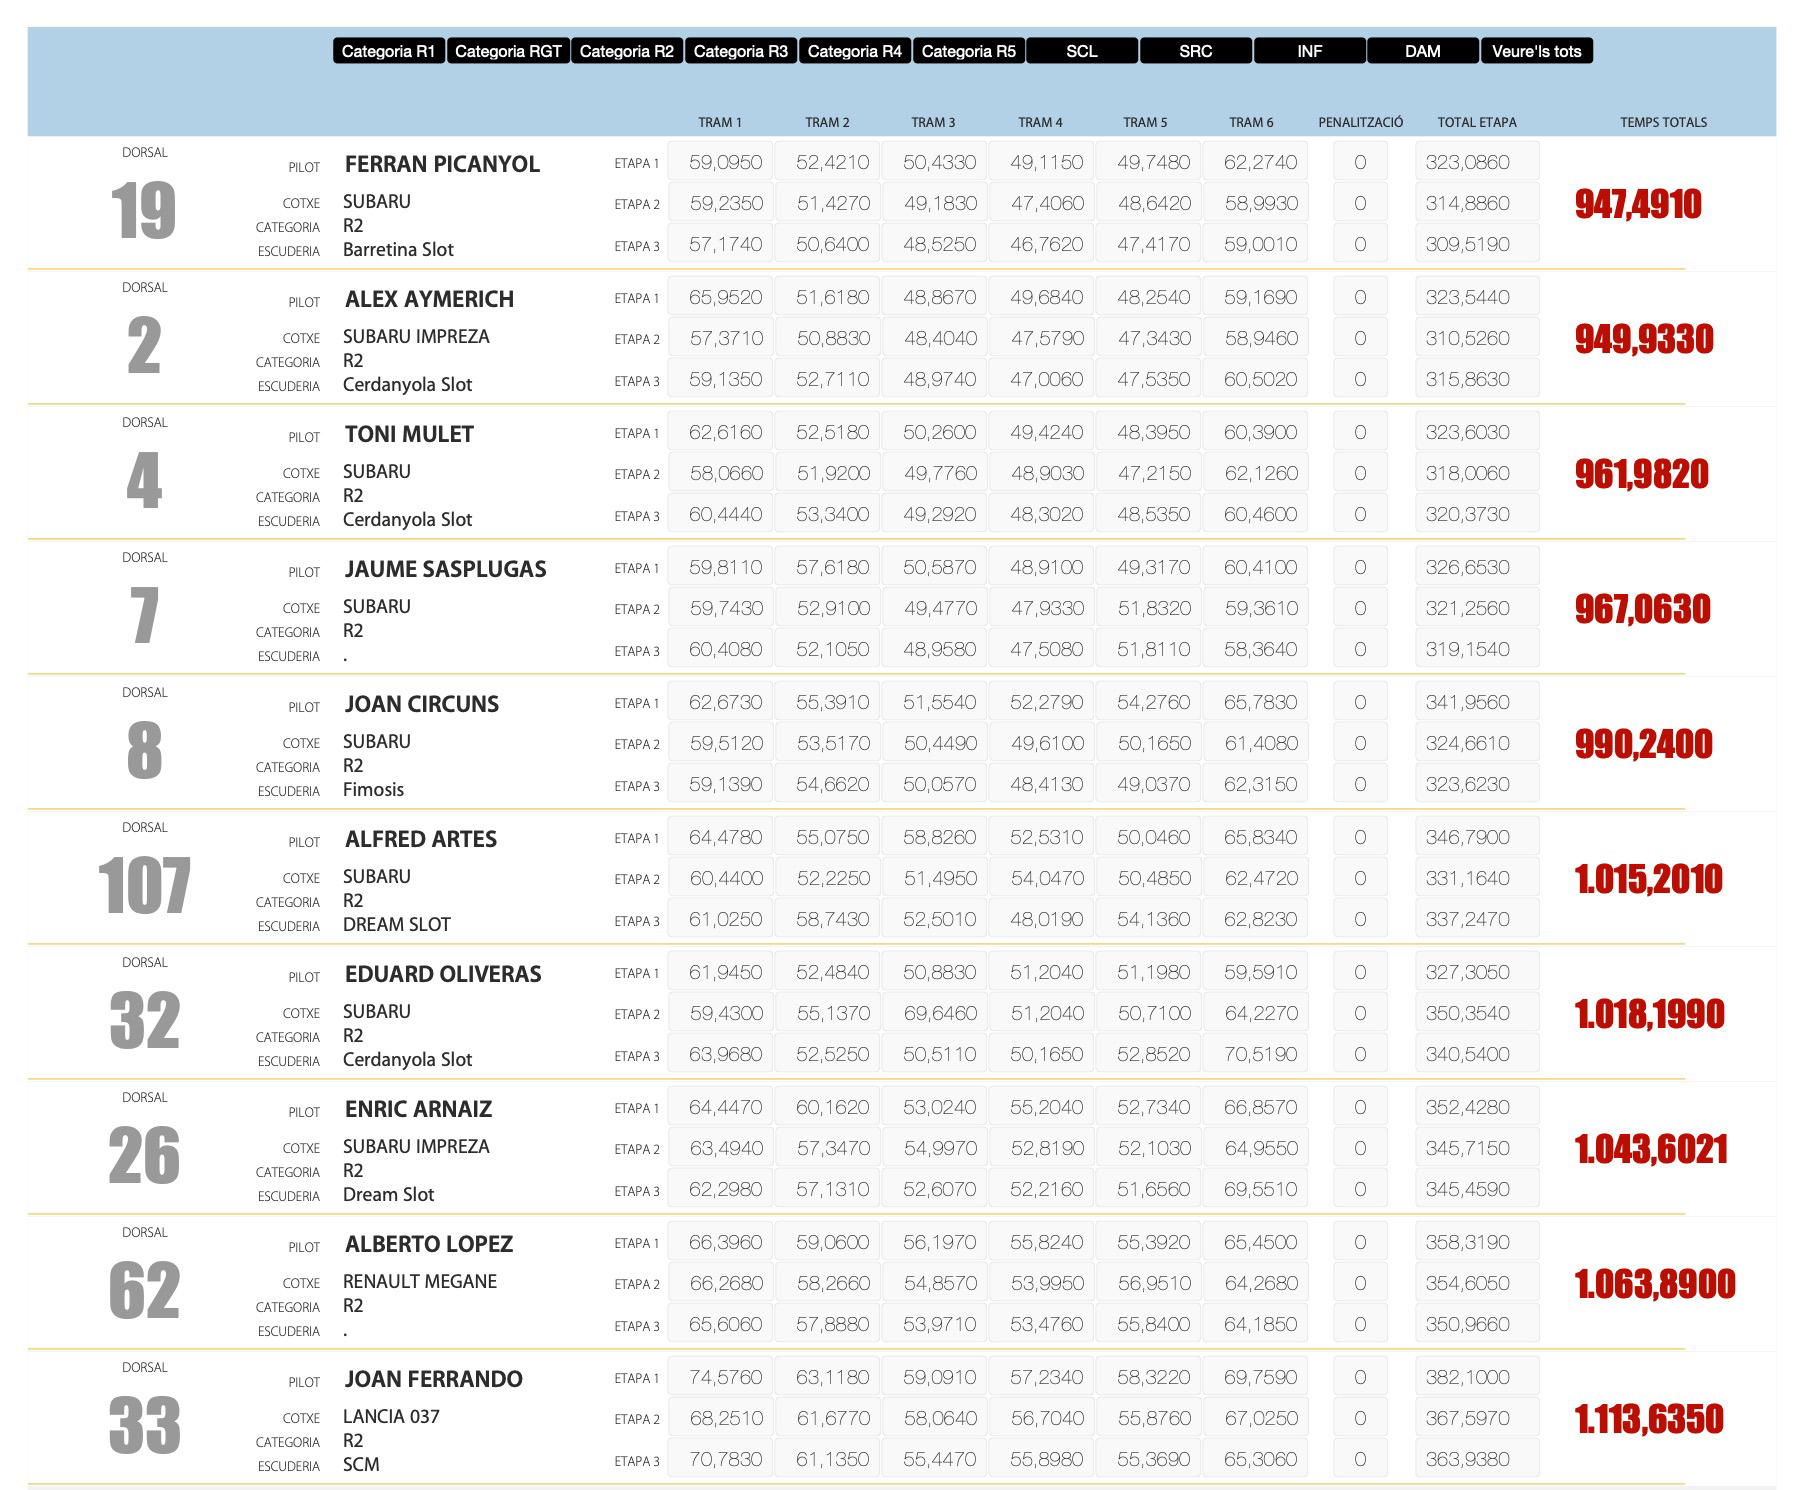Click Ferran Picanyol's Etapa 1 Tram 1 time

pyautogui.click(x=725, y=162)
